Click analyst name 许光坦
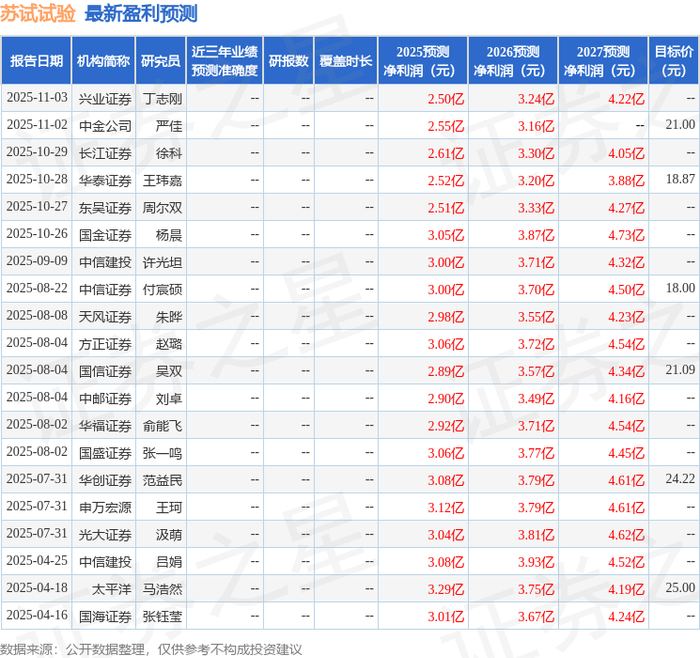 162,262
